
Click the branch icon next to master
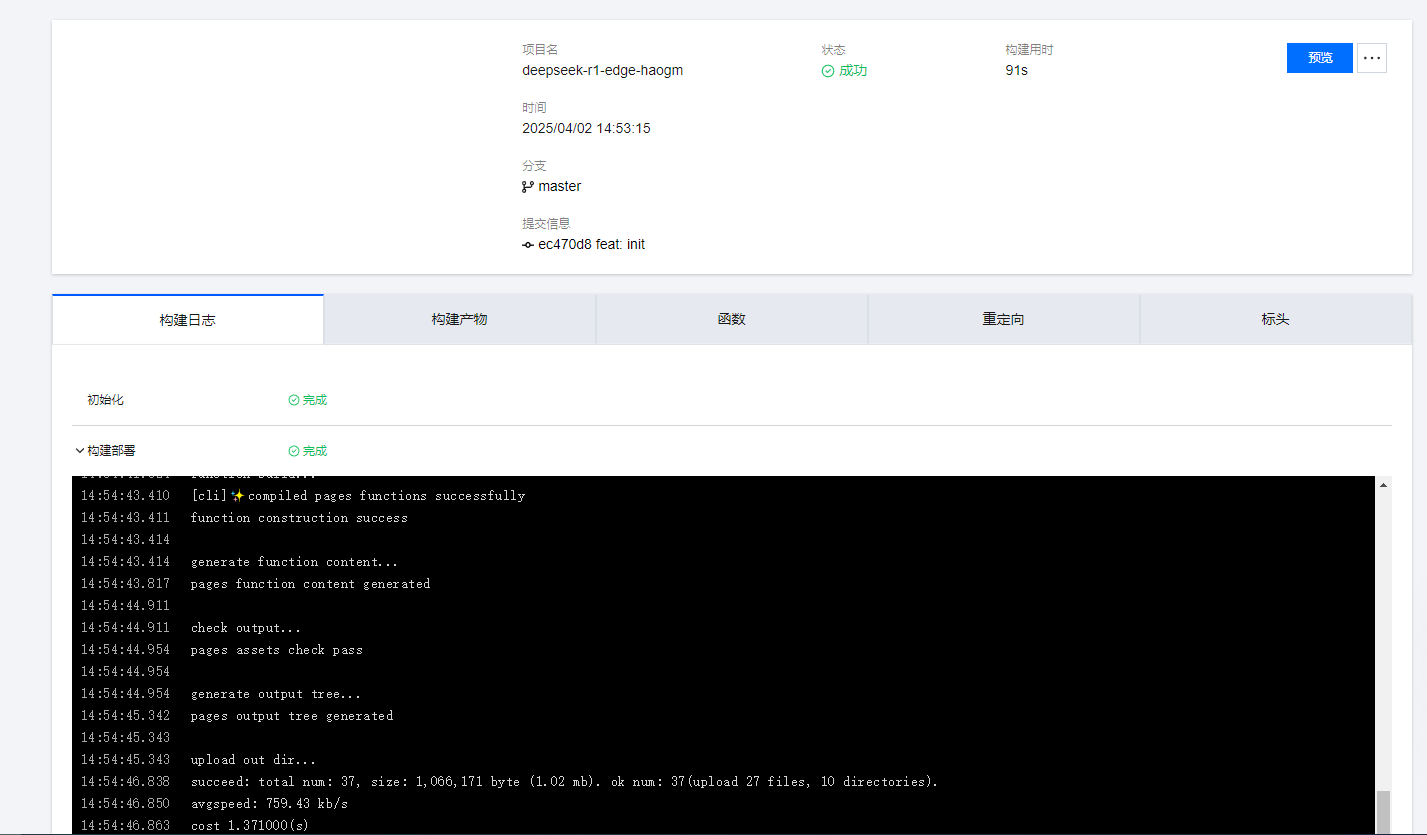coord(528,187)
